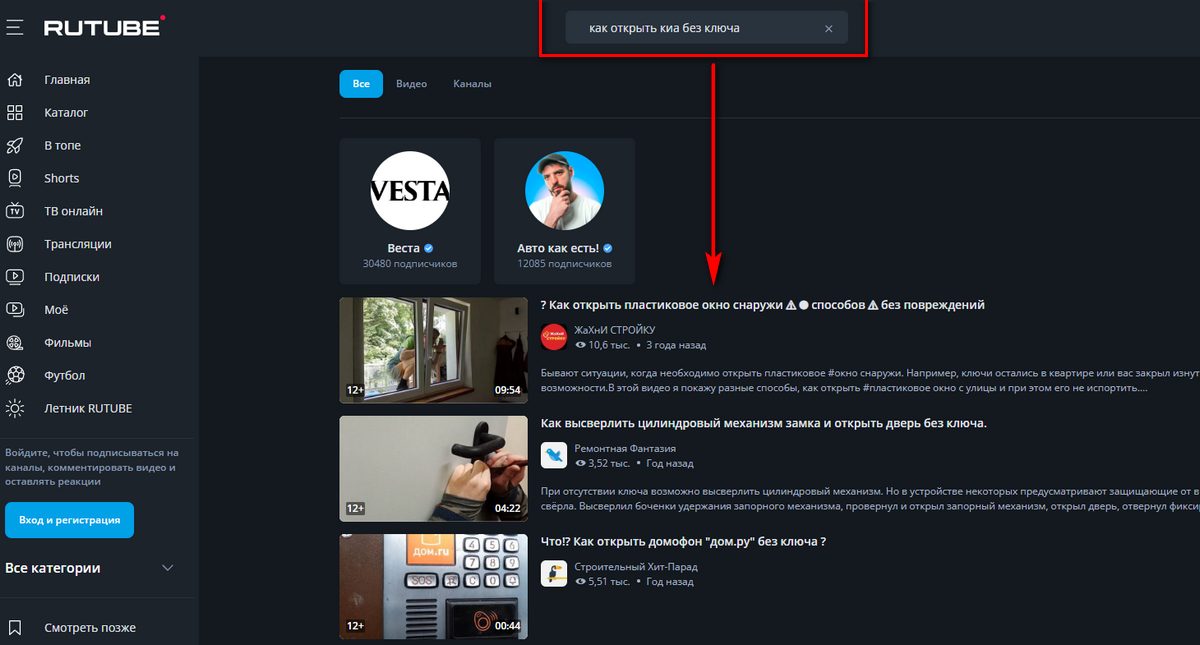Switch to the Видео tab
1200x645 pixels.
pos(411,84)
